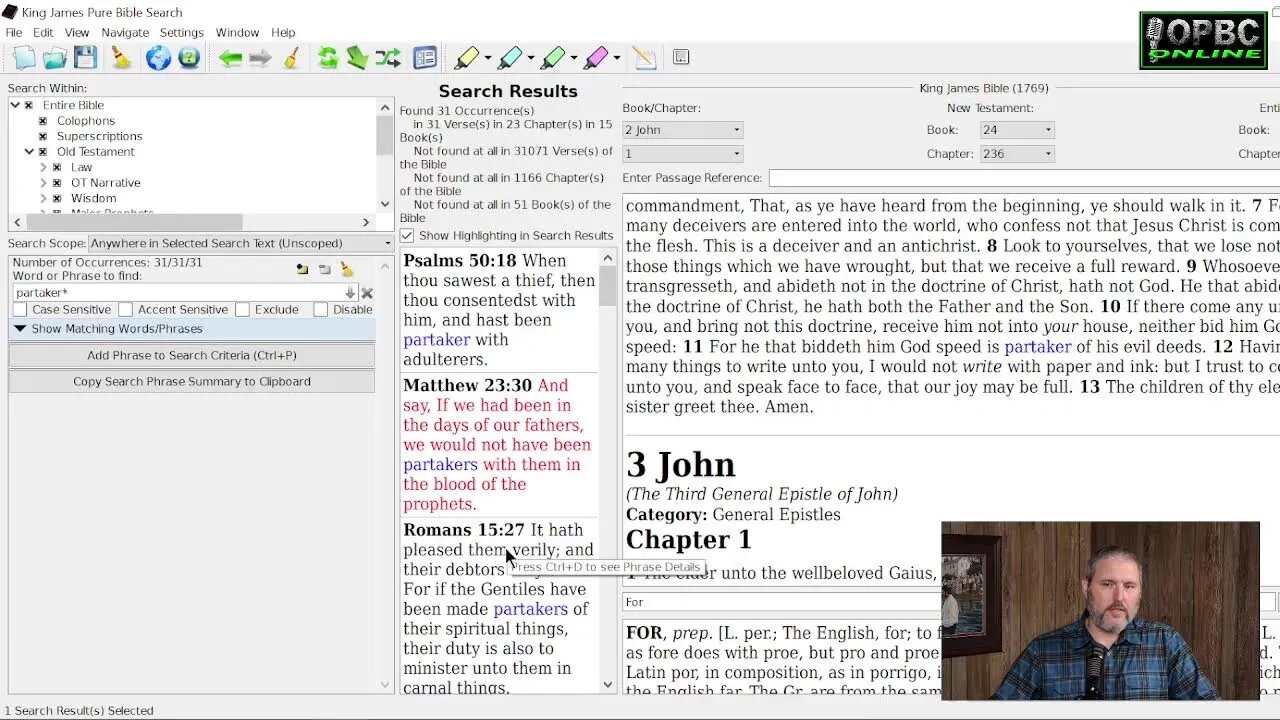Expand the OT Narrative tree node

point(43,183)
